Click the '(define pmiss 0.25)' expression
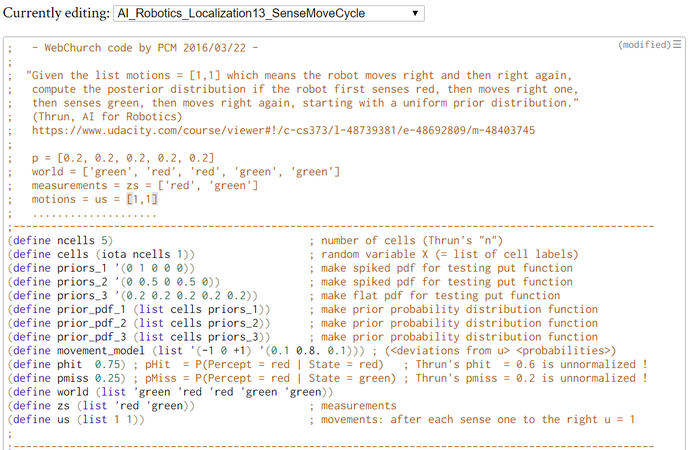The height and width of the screenshot is (450, 690). click(x=66, y=378)
